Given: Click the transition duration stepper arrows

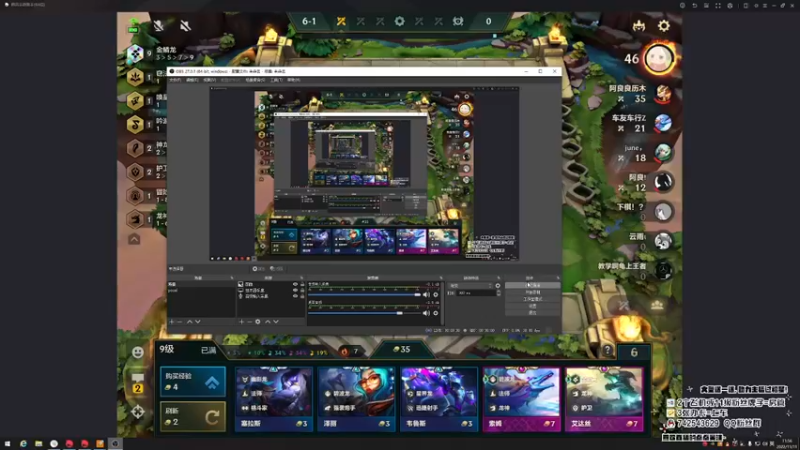Looking at the screenshot, I should pyautogui.click(x=498, y=293).
